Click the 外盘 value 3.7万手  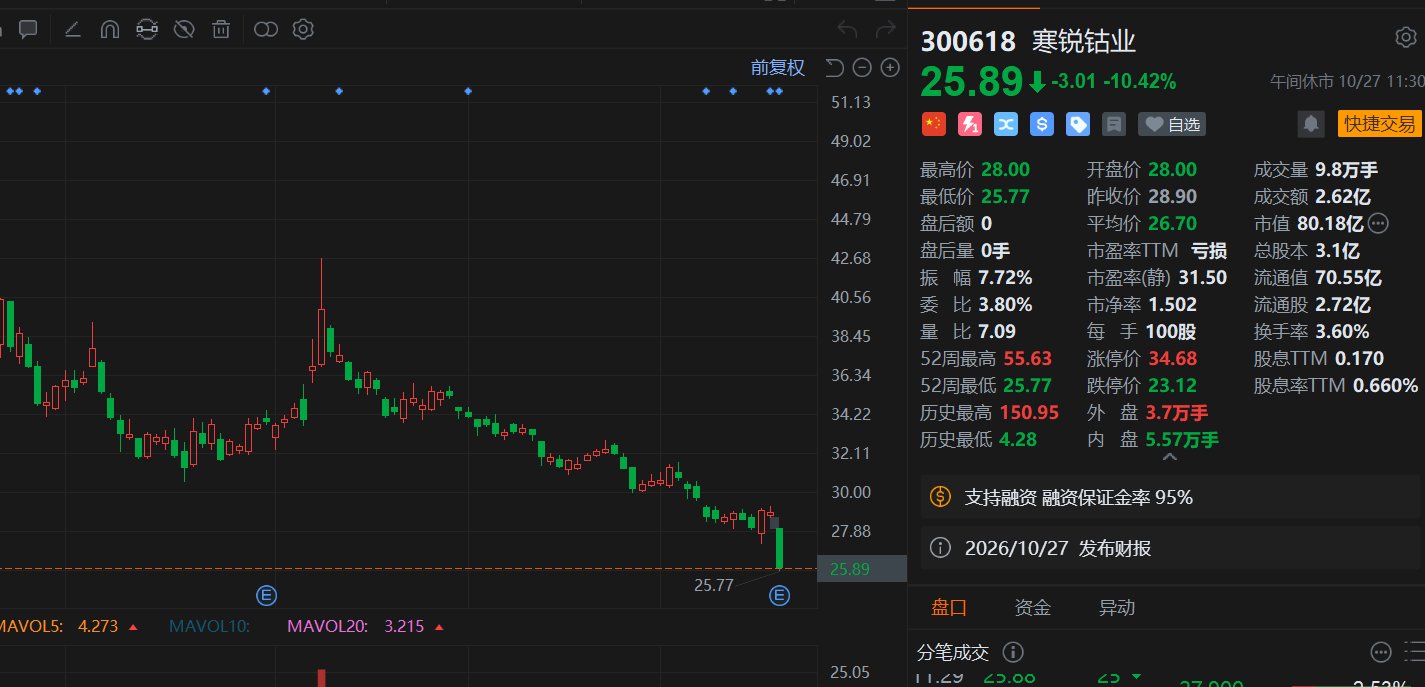pyautogui.click(x=1177, y=412)
